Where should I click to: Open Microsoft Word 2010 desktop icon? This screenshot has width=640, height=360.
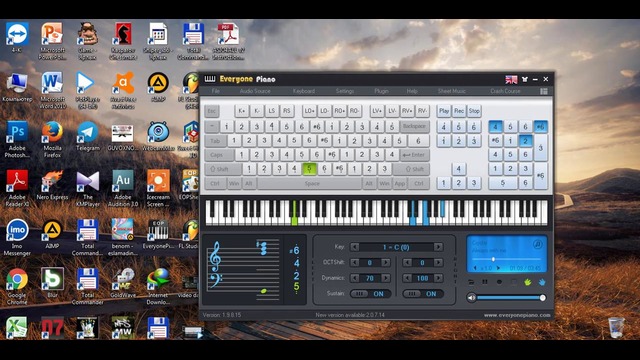pyautogui.click(x=52, y=90)
